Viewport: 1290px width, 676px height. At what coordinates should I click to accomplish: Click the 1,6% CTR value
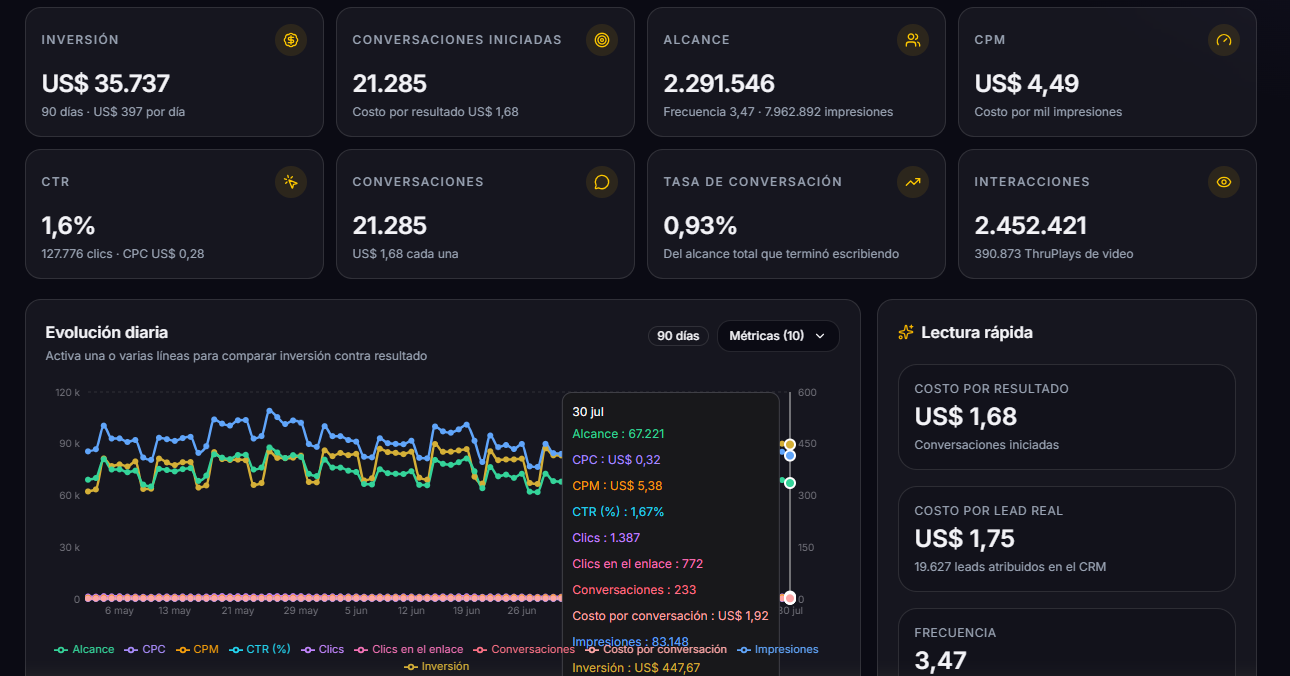(x=68, y=225)
